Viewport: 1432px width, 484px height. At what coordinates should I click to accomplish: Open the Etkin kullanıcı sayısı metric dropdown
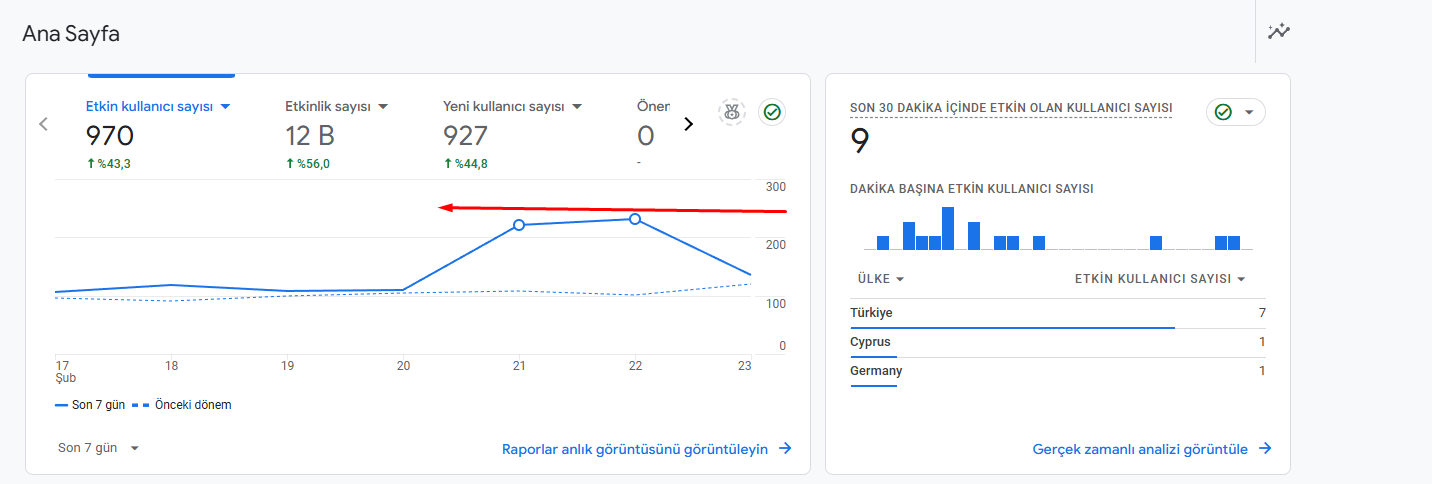pyautogui.click(x=159, y=106)
